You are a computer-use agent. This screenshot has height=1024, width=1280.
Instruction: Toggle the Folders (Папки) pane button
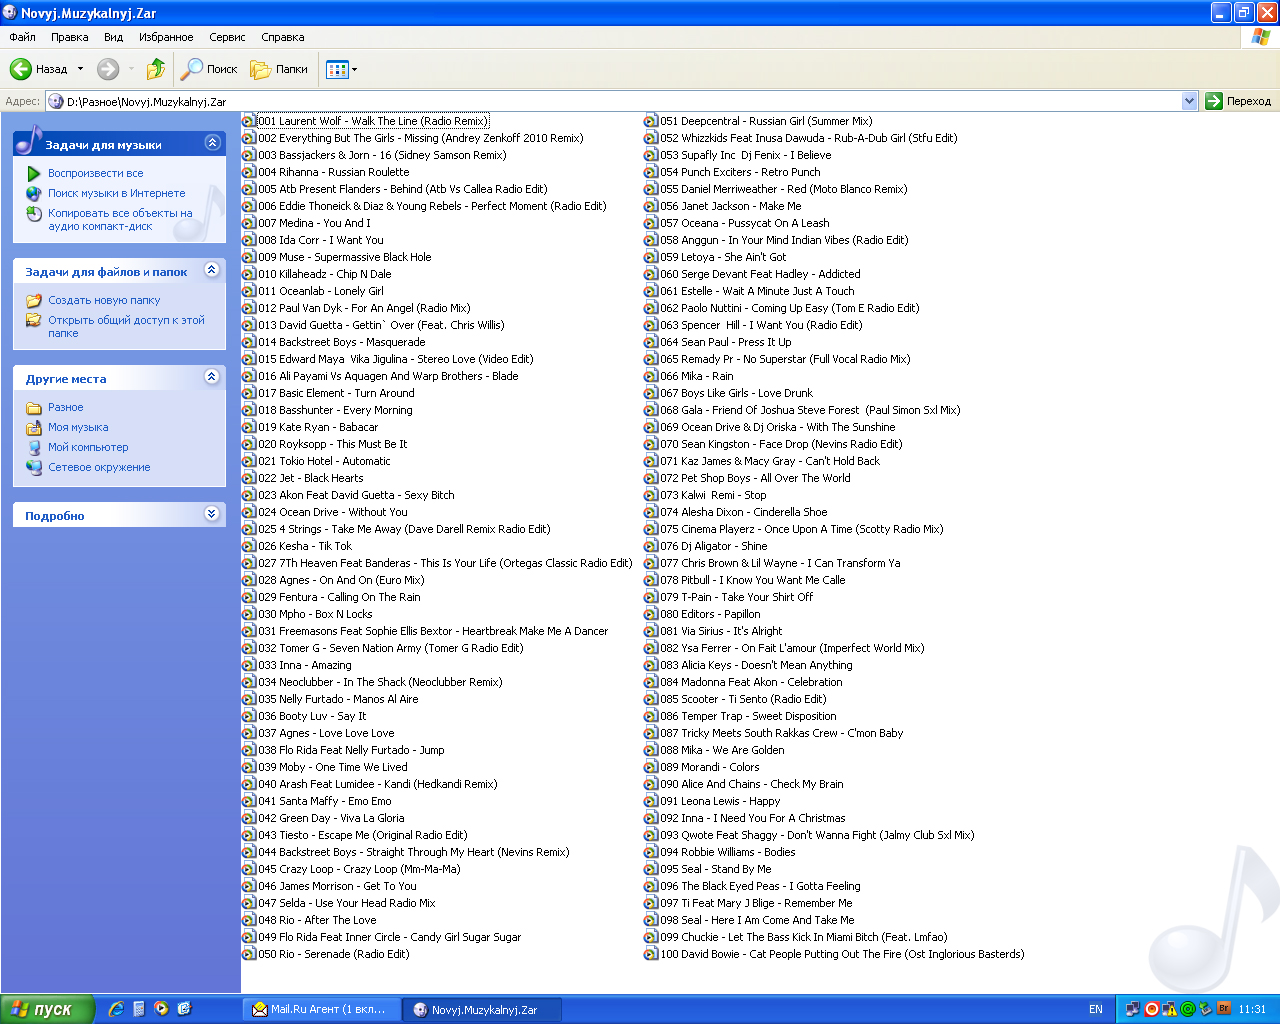(279, 69)
